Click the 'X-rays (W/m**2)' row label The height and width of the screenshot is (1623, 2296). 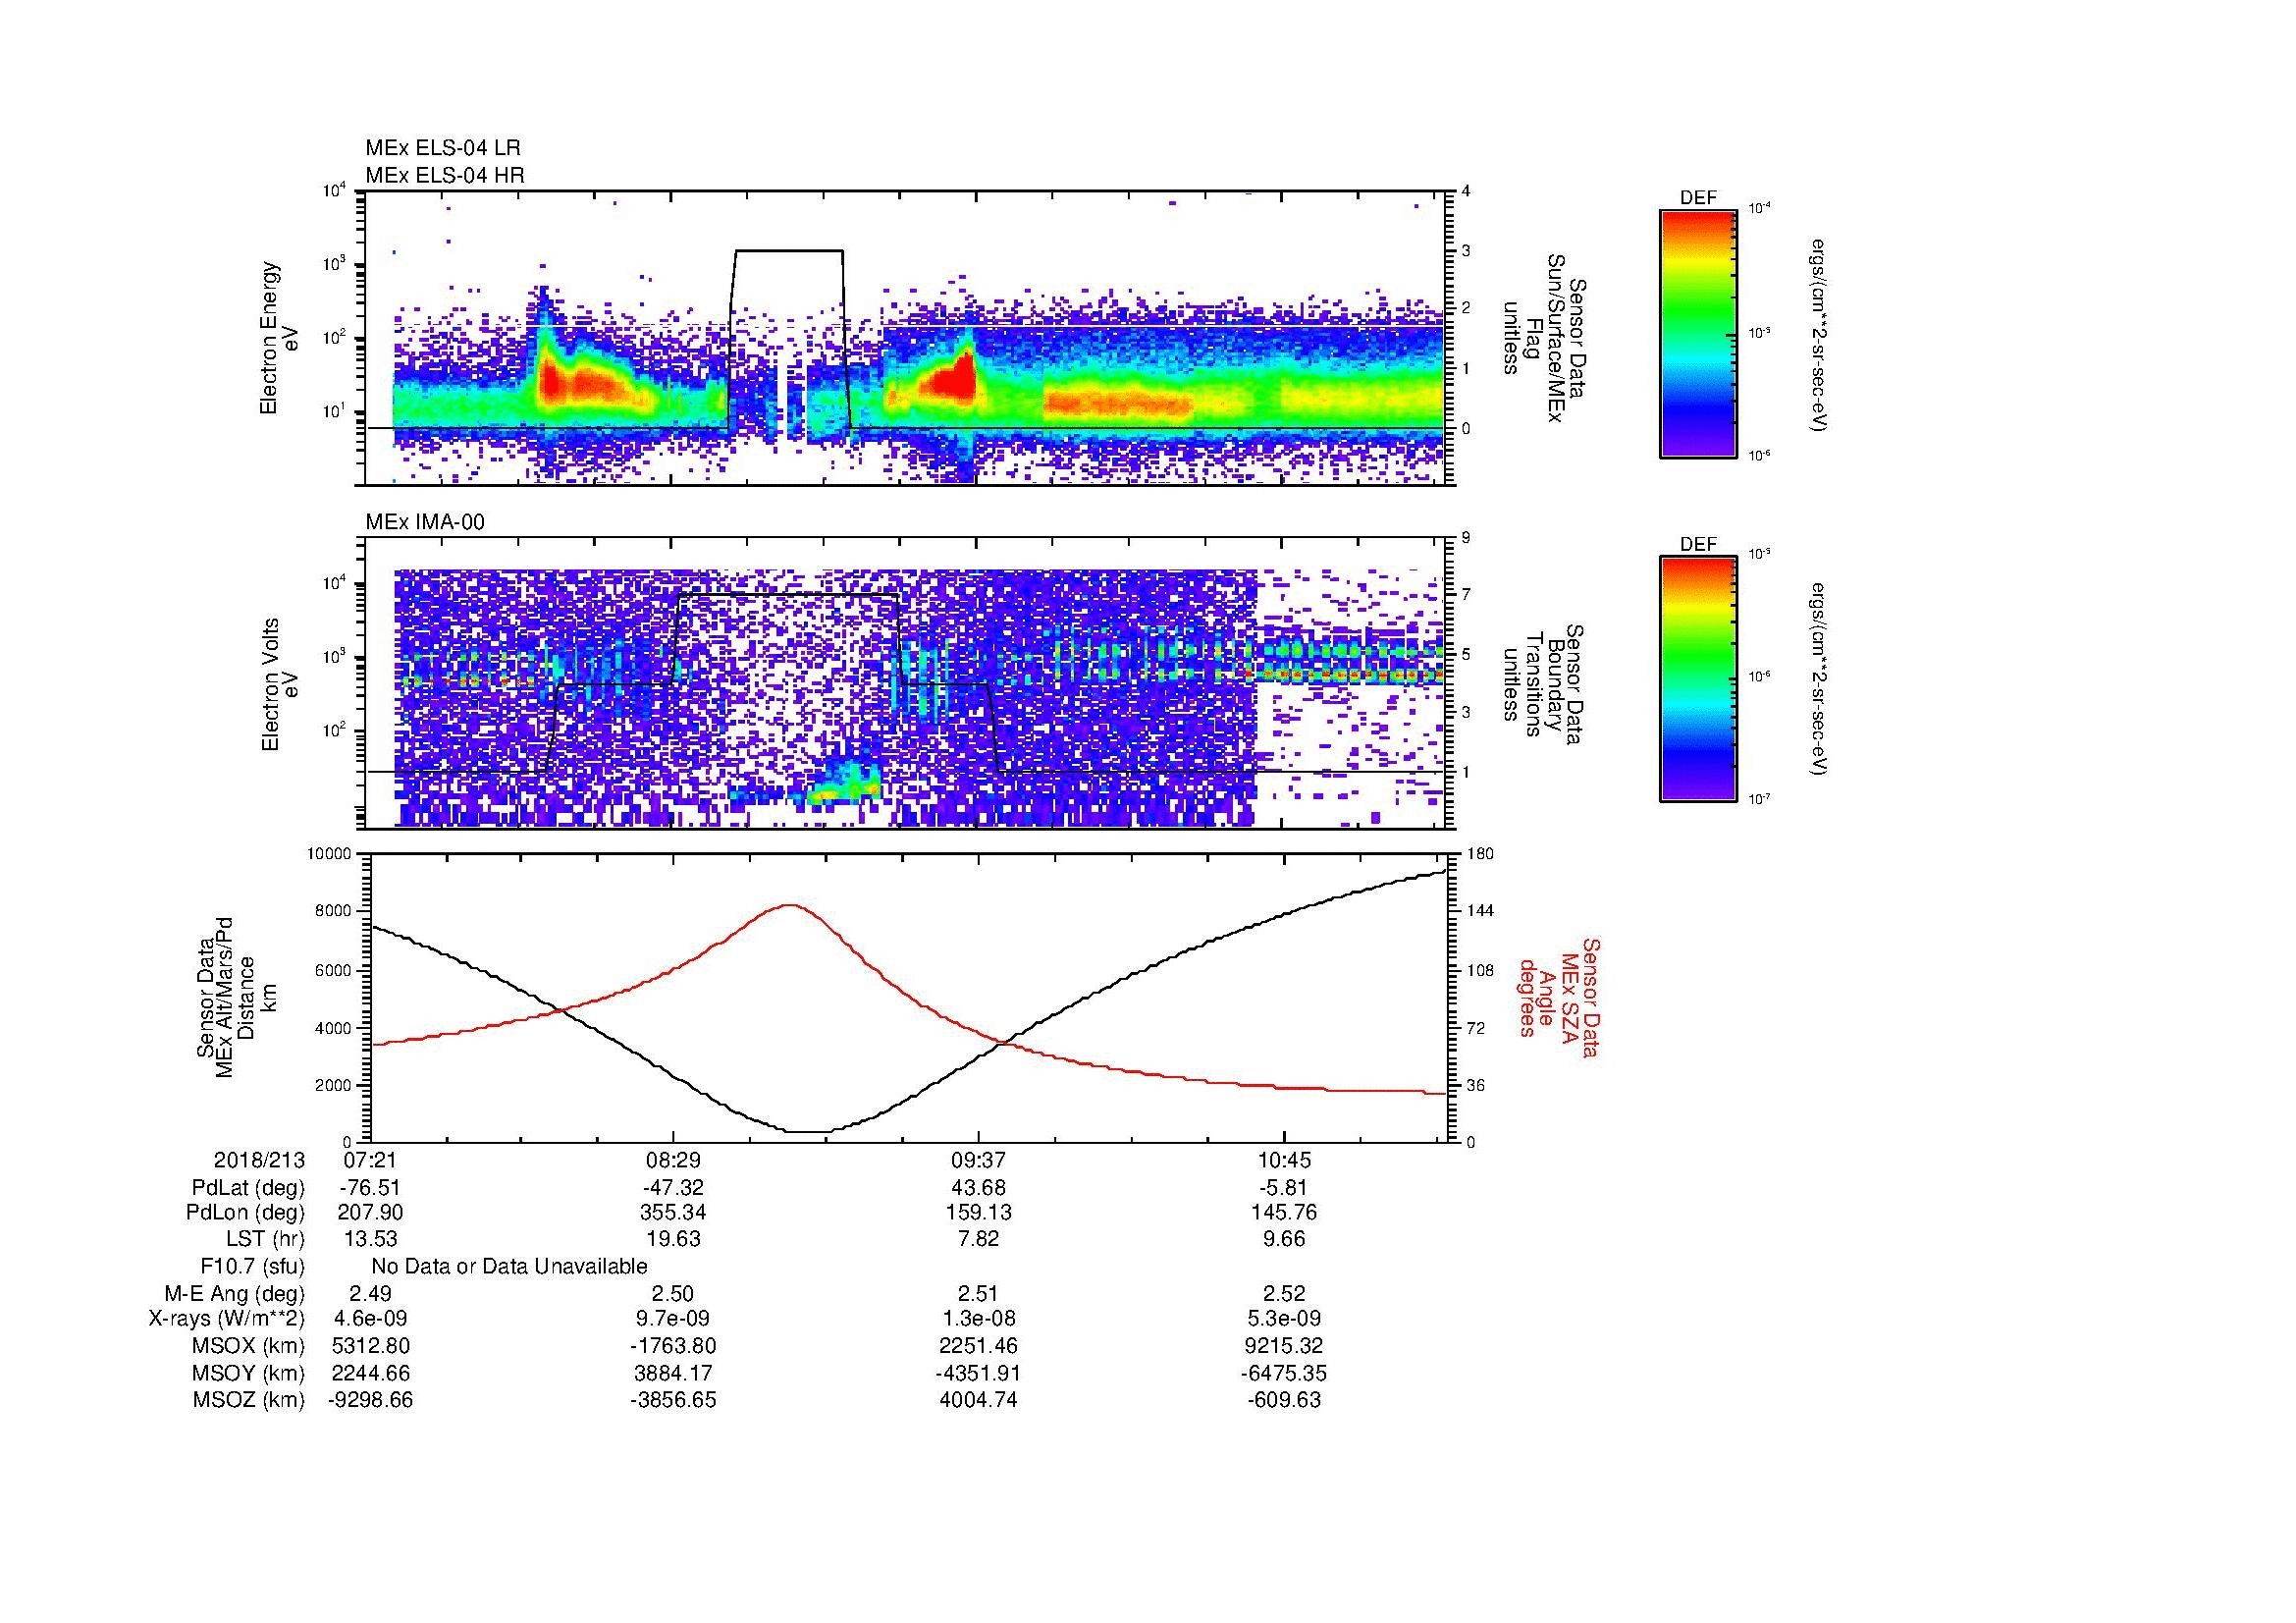pos(227,1319)
